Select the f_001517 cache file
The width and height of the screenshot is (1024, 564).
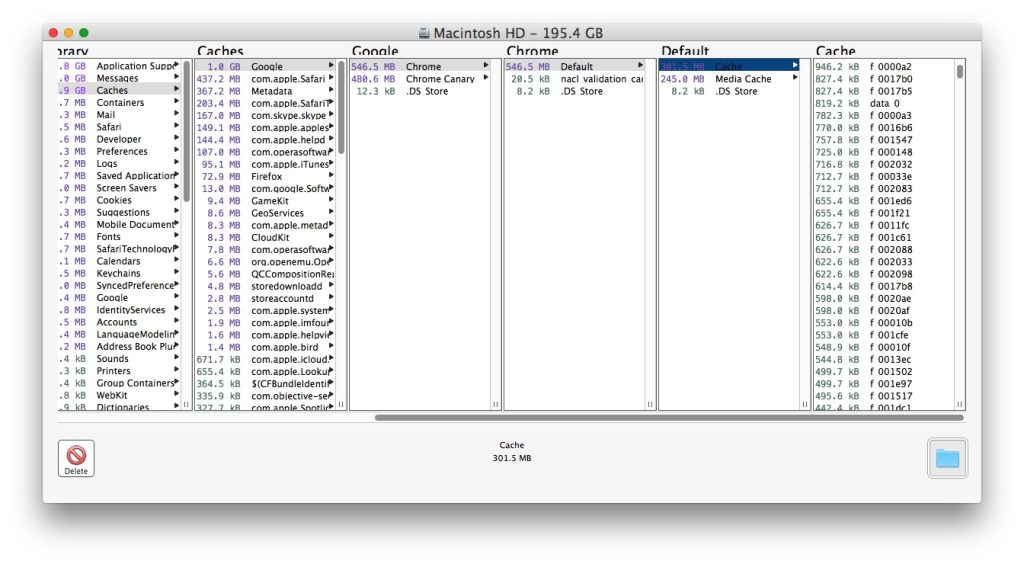point(884,396)
